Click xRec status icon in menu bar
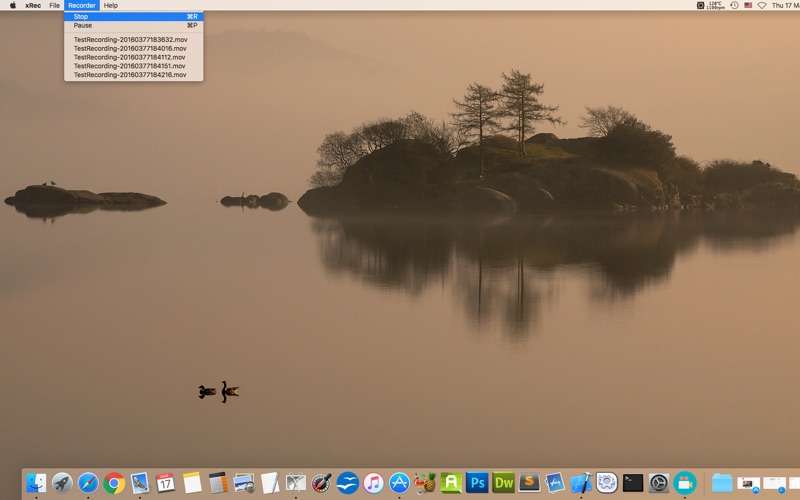800x500 pixels. pos(701,5)
